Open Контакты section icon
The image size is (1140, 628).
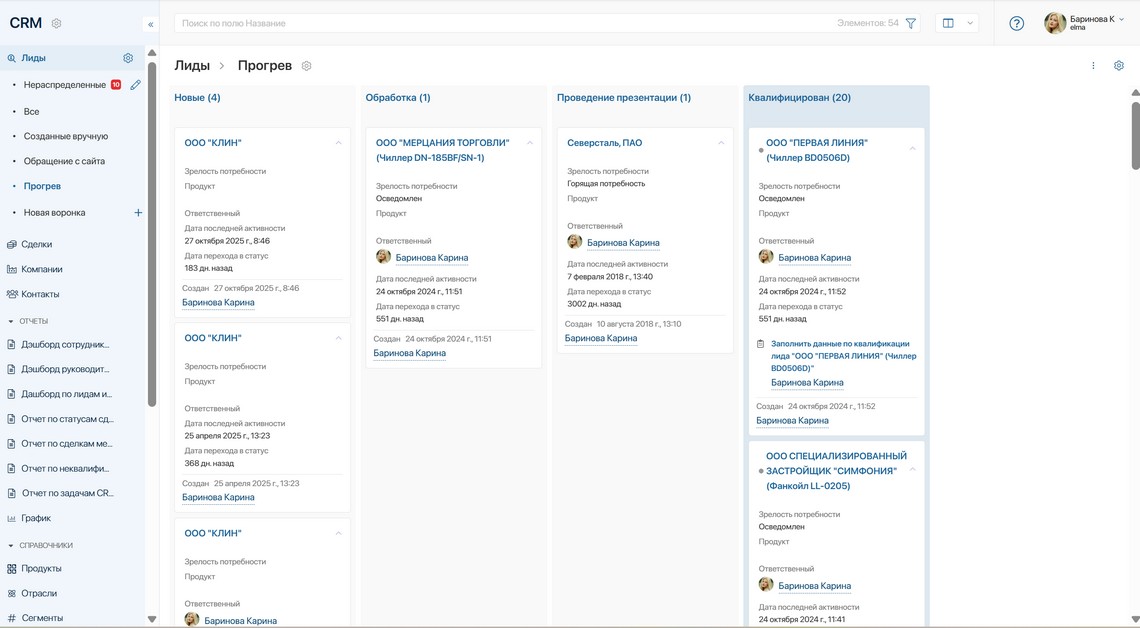click(x=12, y=294)
